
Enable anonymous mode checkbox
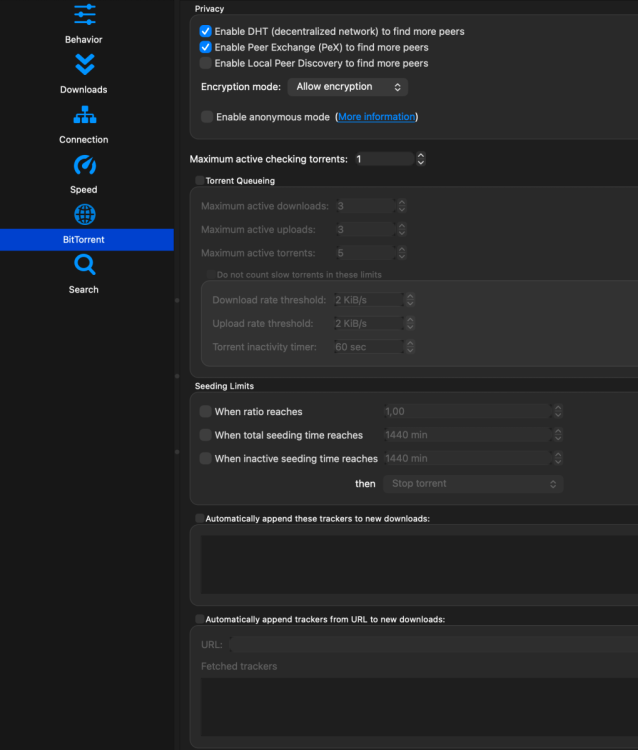[x=207, y=117]
